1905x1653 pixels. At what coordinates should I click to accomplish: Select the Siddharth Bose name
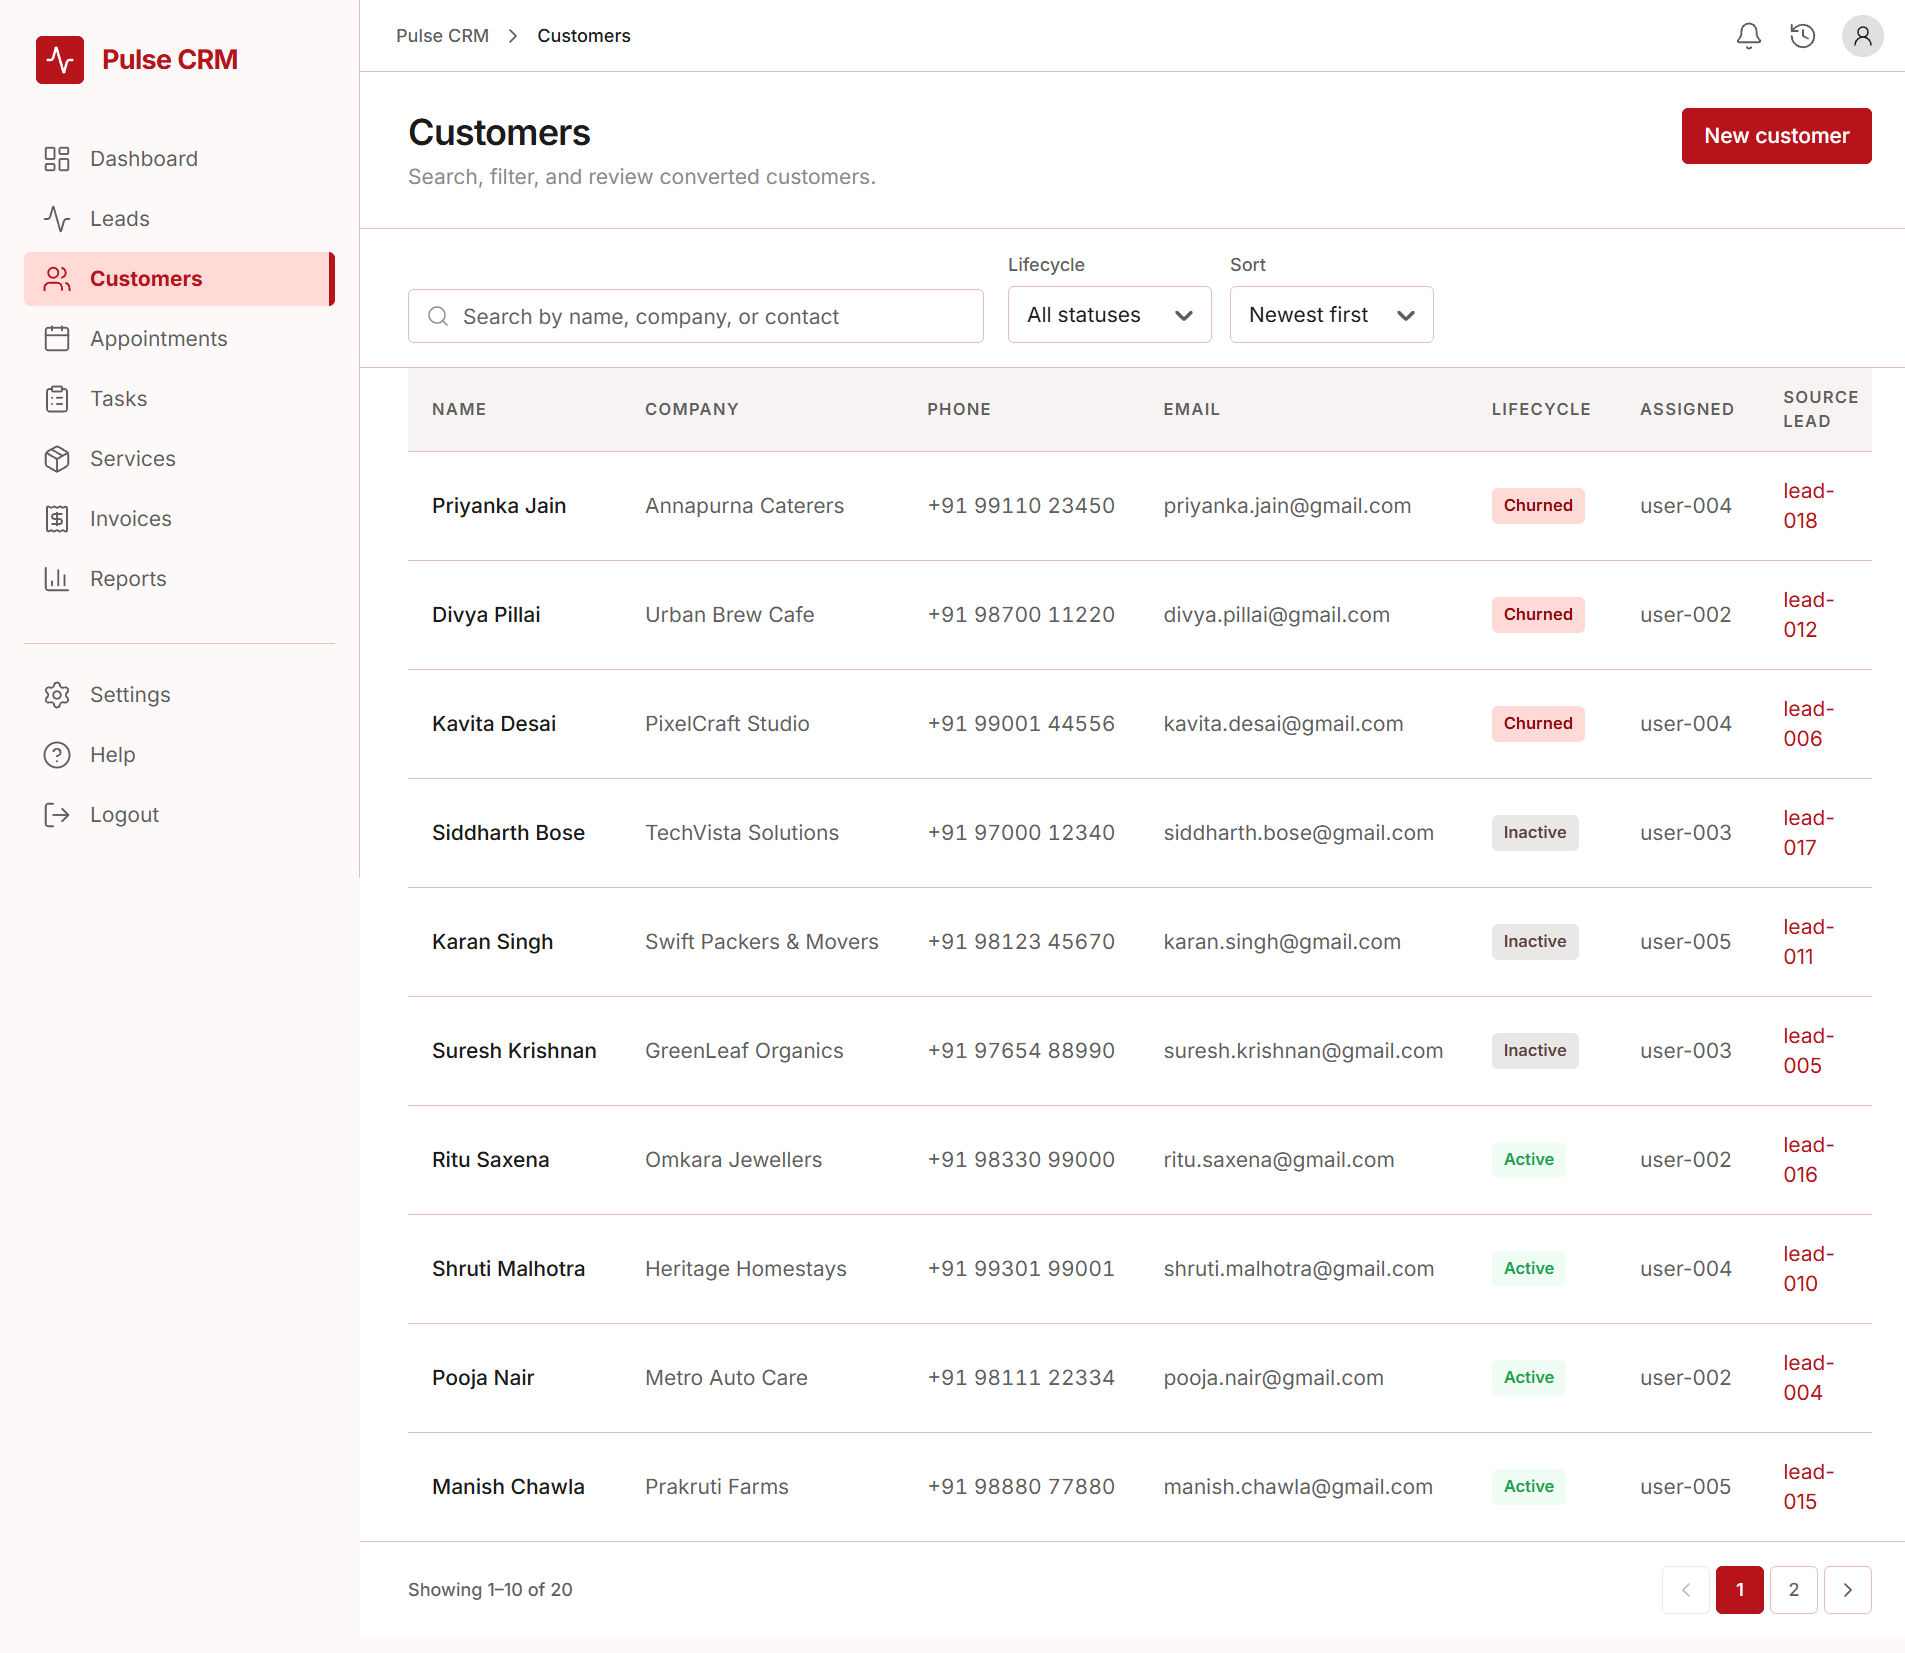coord(508,833)
